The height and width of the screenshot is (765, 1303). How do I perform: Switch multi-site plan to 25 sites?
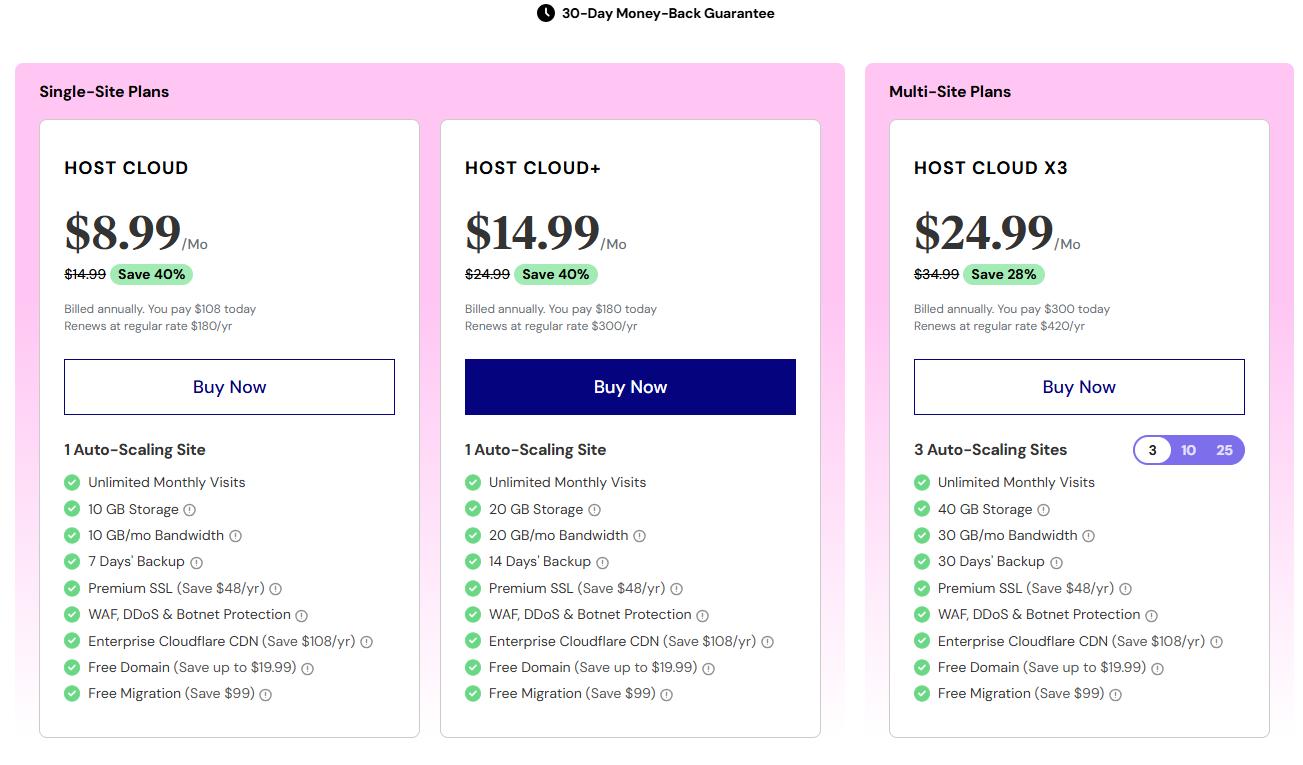point(1224,450)
